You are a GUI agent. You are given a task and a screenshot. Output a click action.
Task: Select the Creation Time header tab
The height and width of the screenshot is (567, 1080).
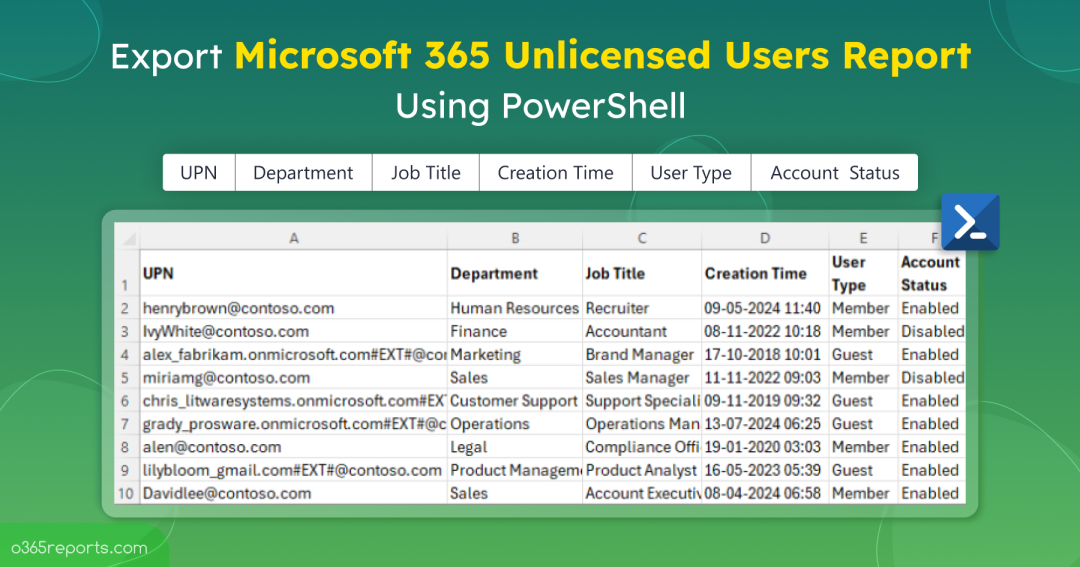(555, 172)
